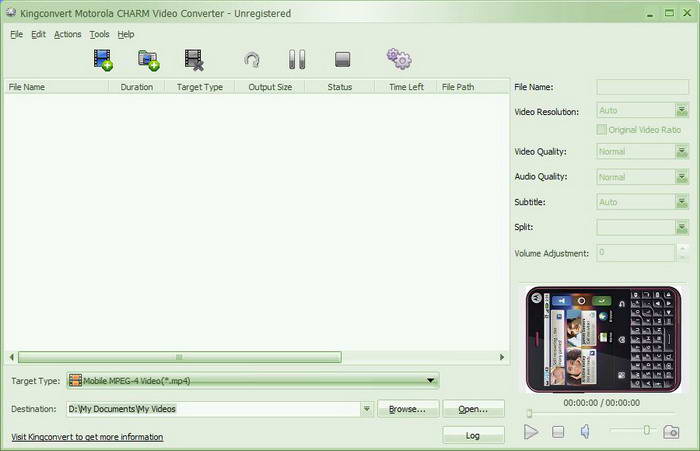
Task: Expand the Video Quality dropdown
Action: tap(682, 151)
